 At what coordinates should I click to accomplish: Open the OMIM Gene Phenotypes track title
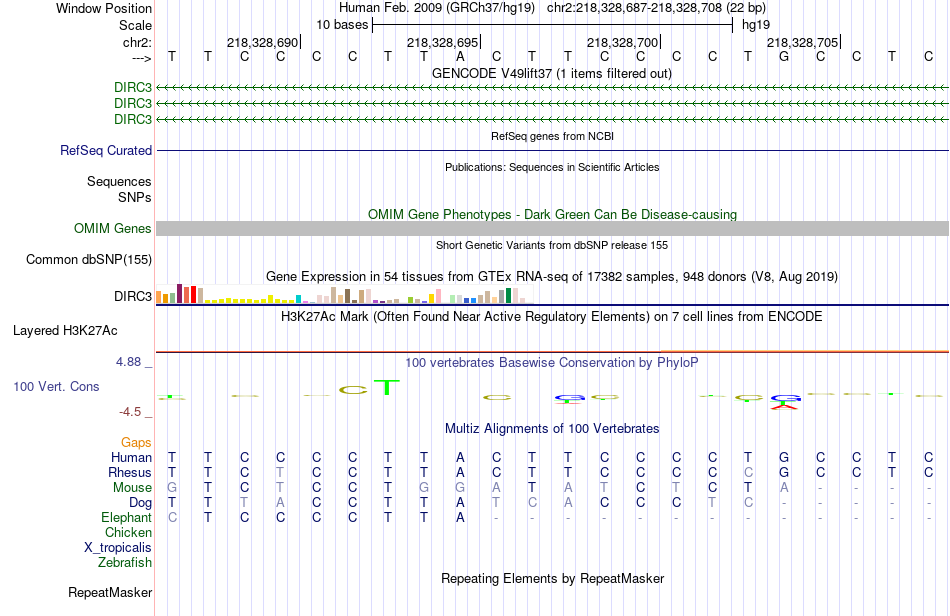point(552,214)
